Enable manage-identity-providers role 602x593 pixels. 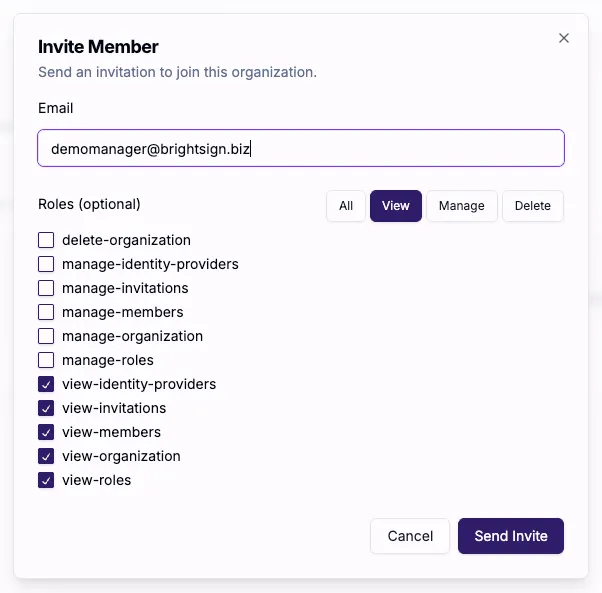pos(46,264)
